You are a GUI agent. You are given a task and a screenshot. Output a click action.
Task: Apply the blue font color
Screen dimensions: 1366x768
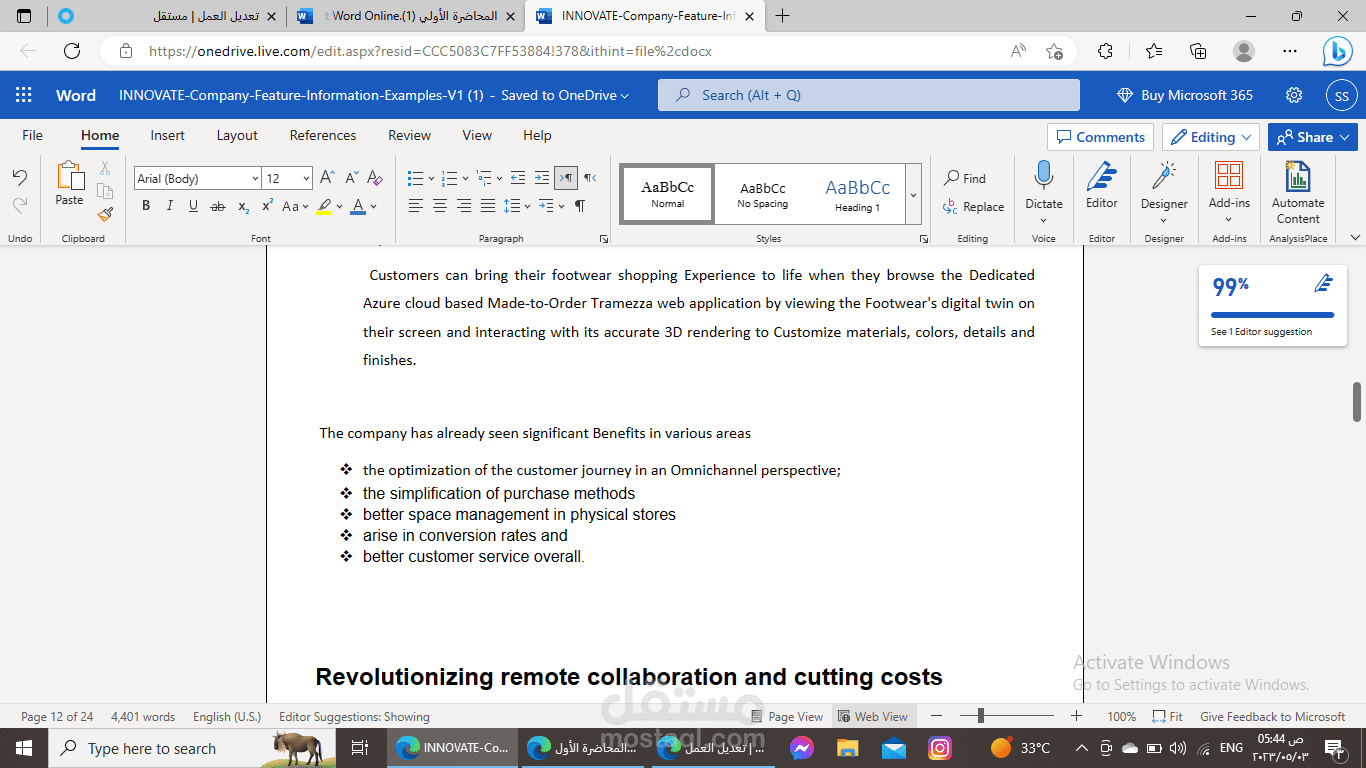point(358,206)
